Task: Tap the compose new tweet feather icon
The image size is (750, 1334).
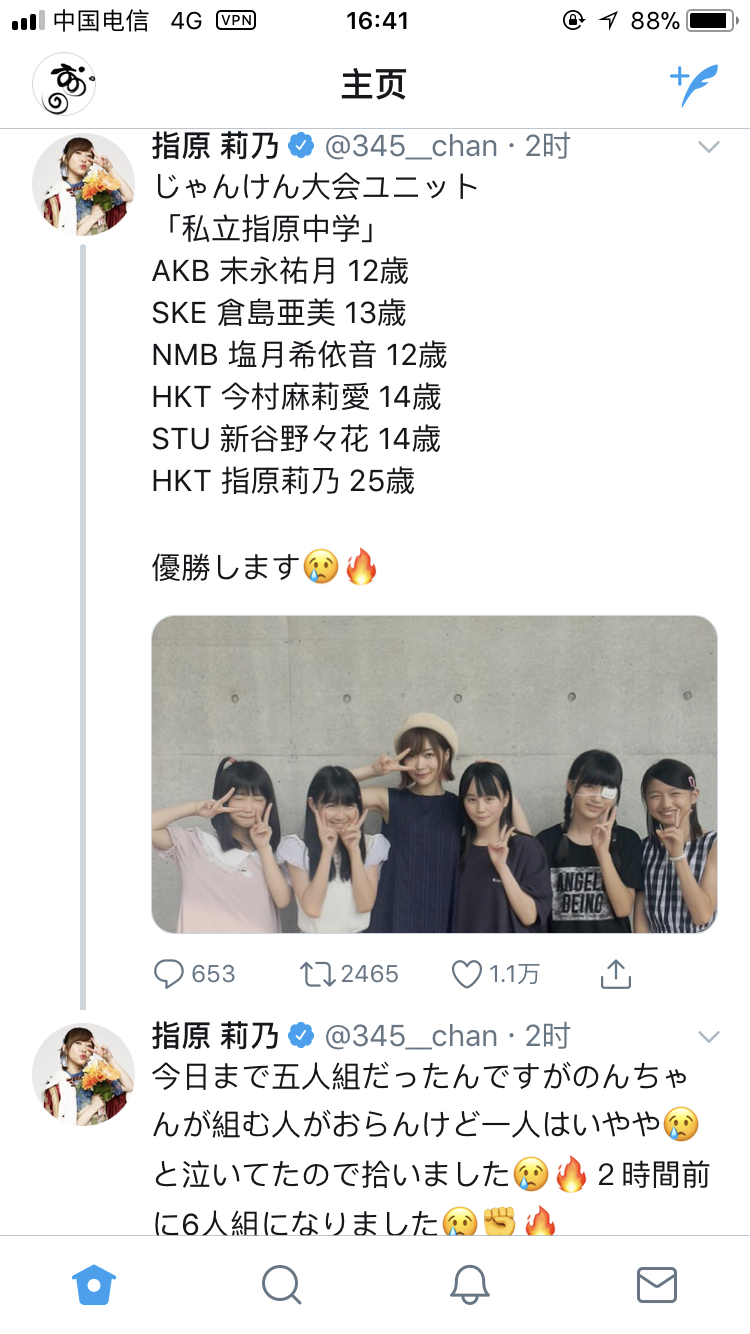Action: coord(694,86)
